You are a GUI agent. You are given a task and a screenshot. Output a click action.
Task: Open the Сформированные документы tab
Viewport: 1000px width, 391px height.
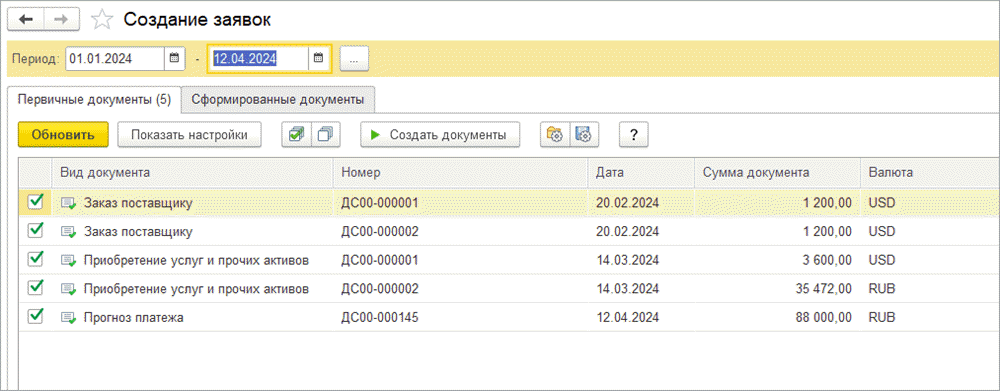278,100
